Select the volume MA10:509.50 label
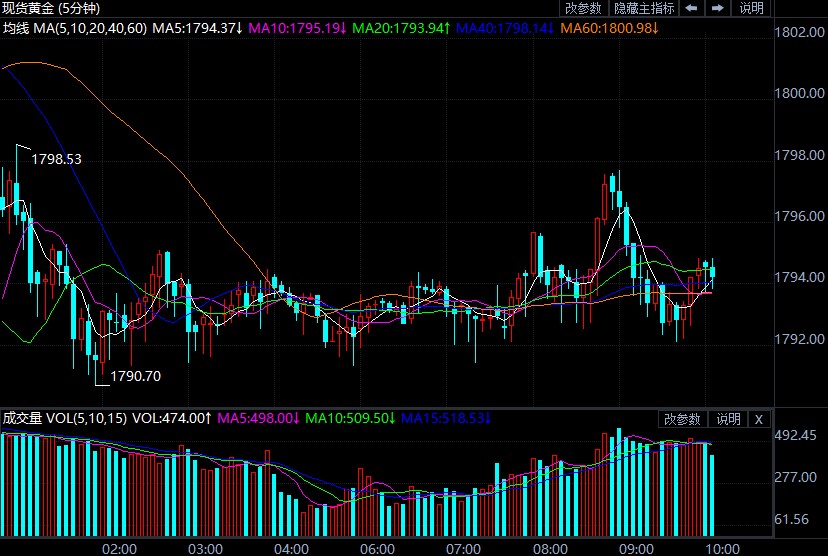The height and width of the screenshot is (556, 828). point(351,418)
